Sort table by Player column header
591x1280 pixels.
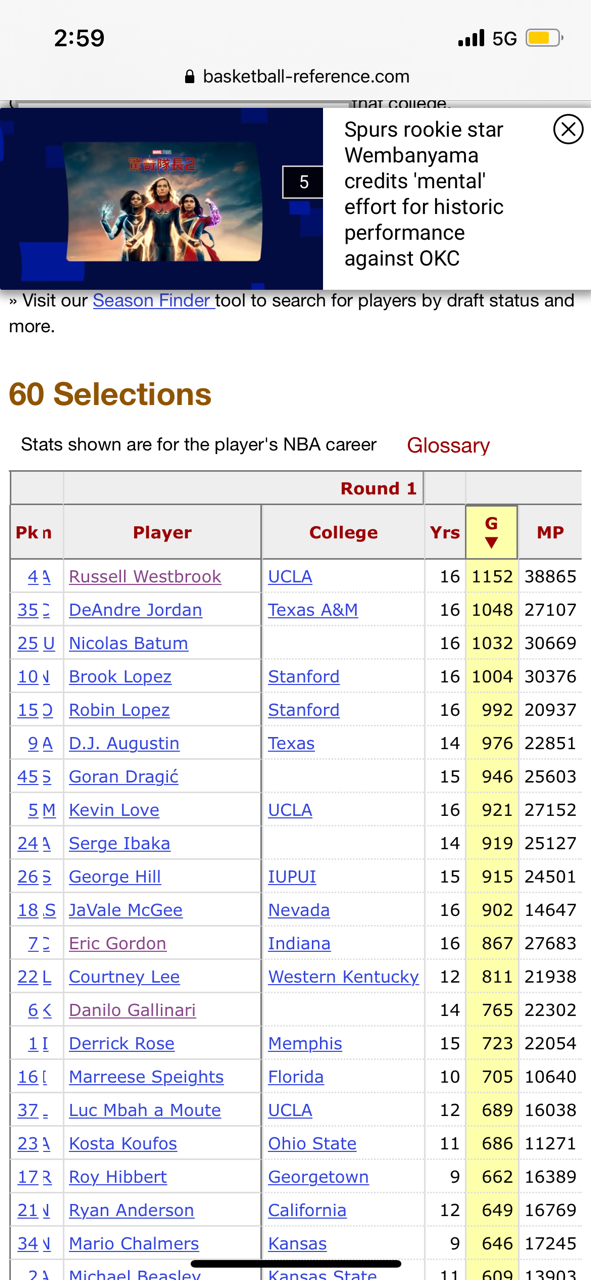162,533
